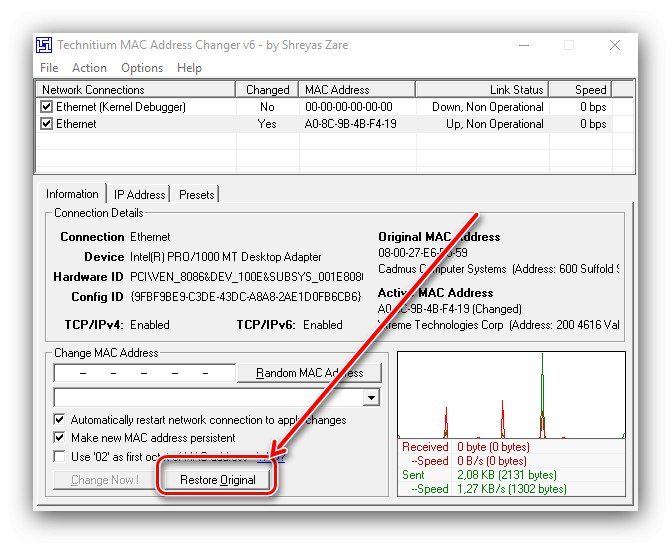Click the Change Now! button

tap(104, 480)
